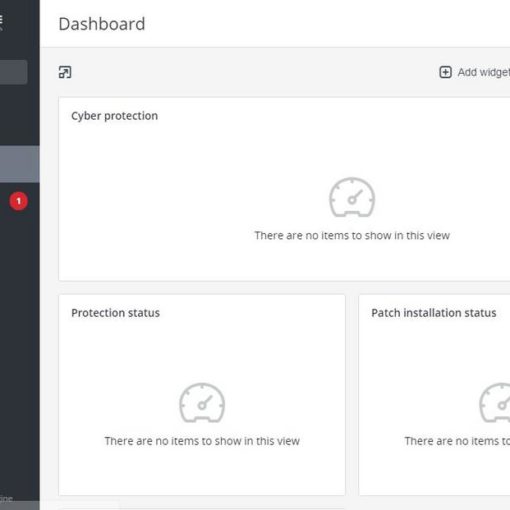Click the plus icon beside Add widget
This screenshot has height=510, width=510.
point(445,72)
